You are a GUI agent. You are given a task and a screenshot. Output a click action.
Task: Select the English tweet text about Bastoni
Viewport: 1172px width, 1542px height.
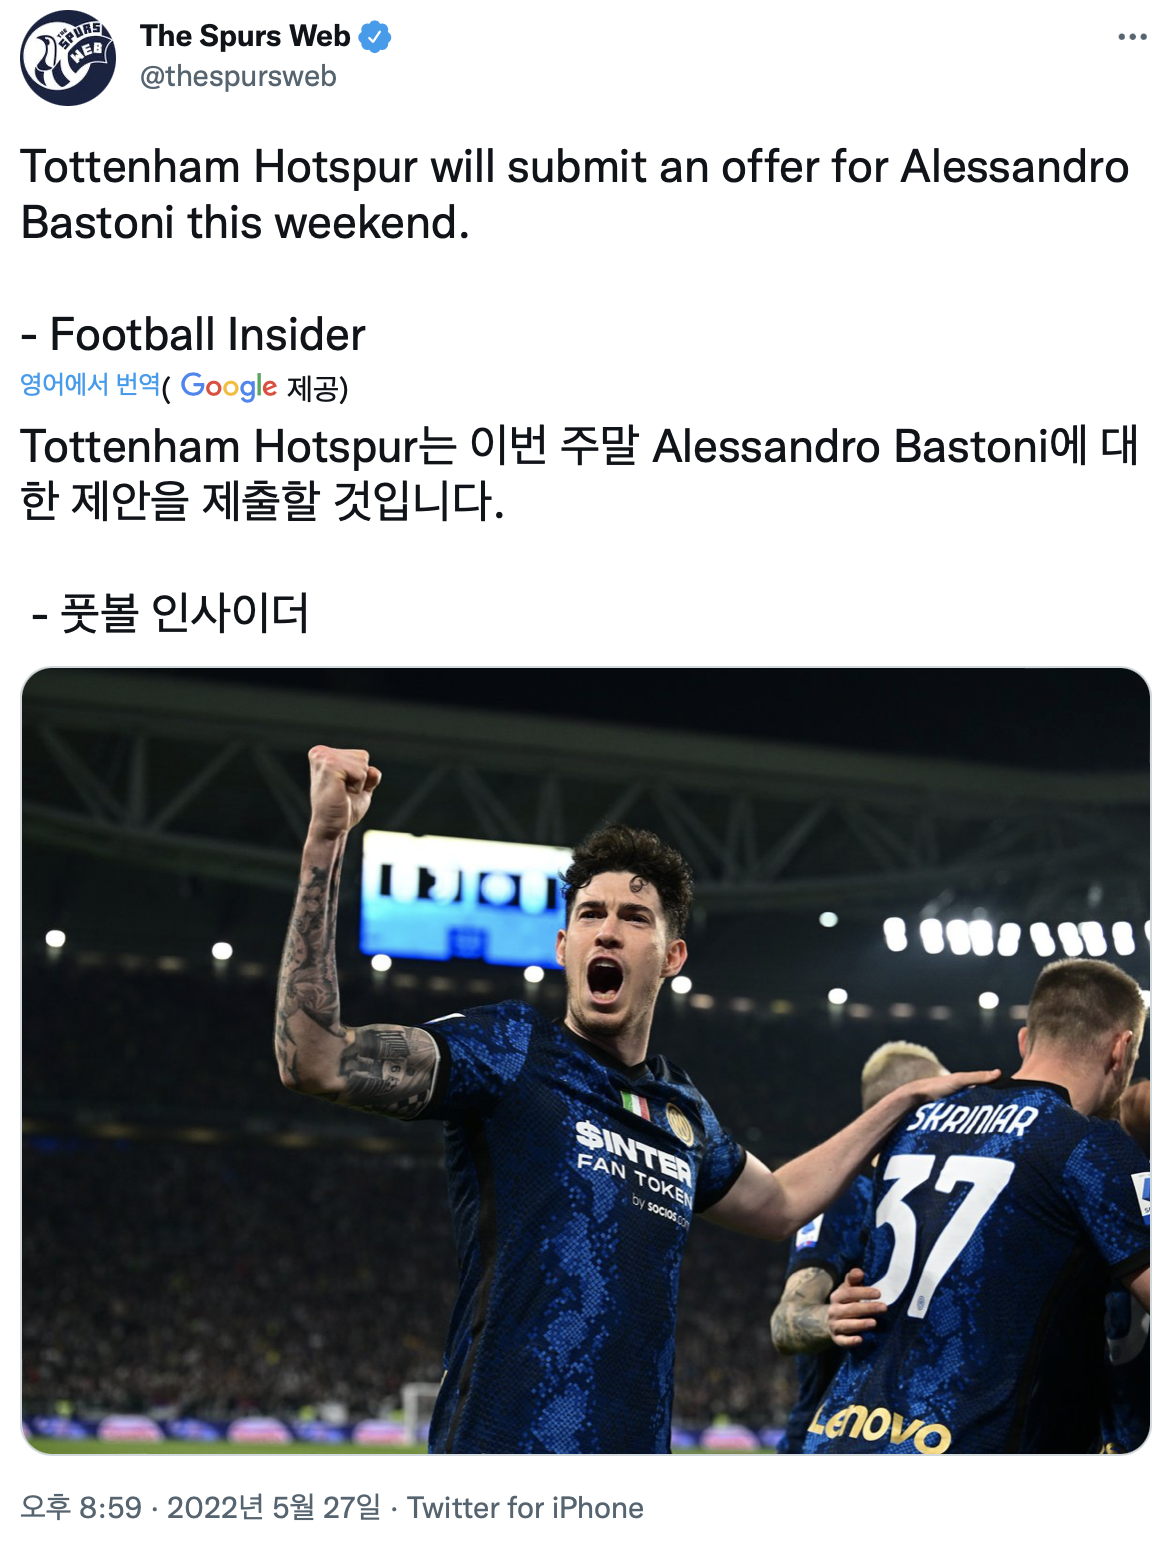(x=575, y=195)
